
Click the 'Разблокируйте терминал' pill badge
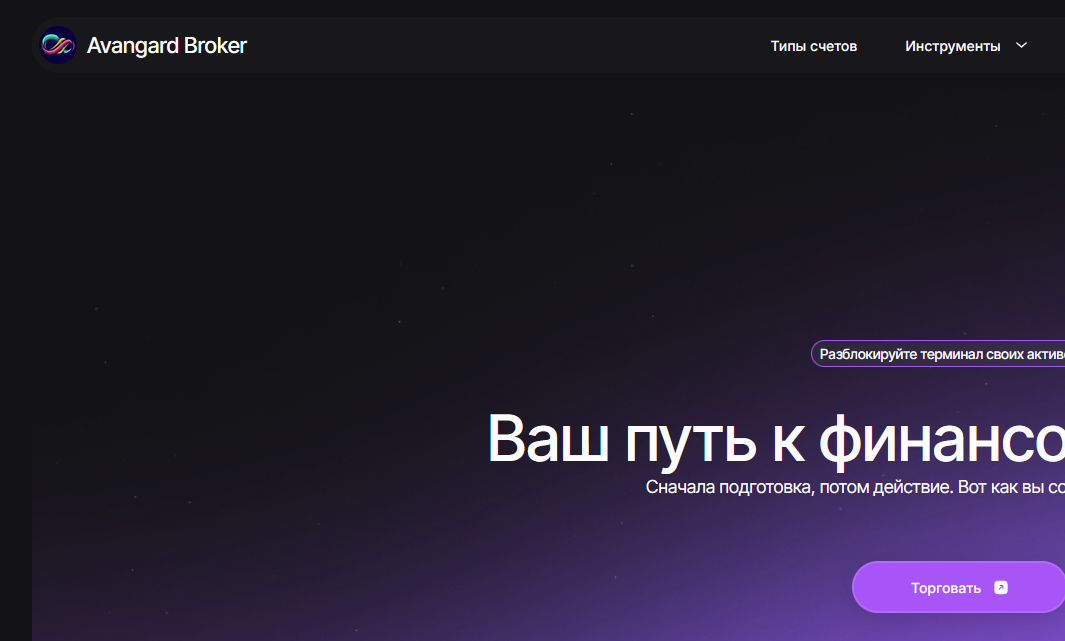(x=938, y=353)
